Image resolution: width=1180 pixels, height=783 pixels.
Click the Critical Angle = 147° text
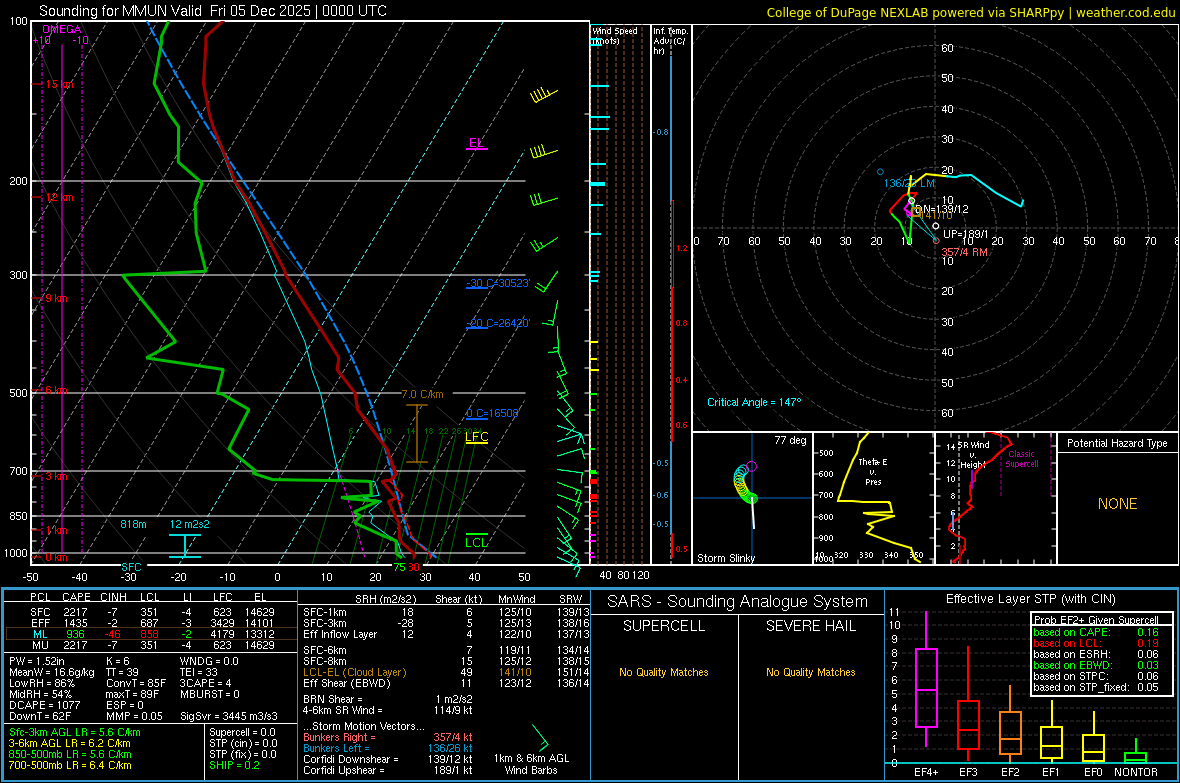(x=754, y=402)
